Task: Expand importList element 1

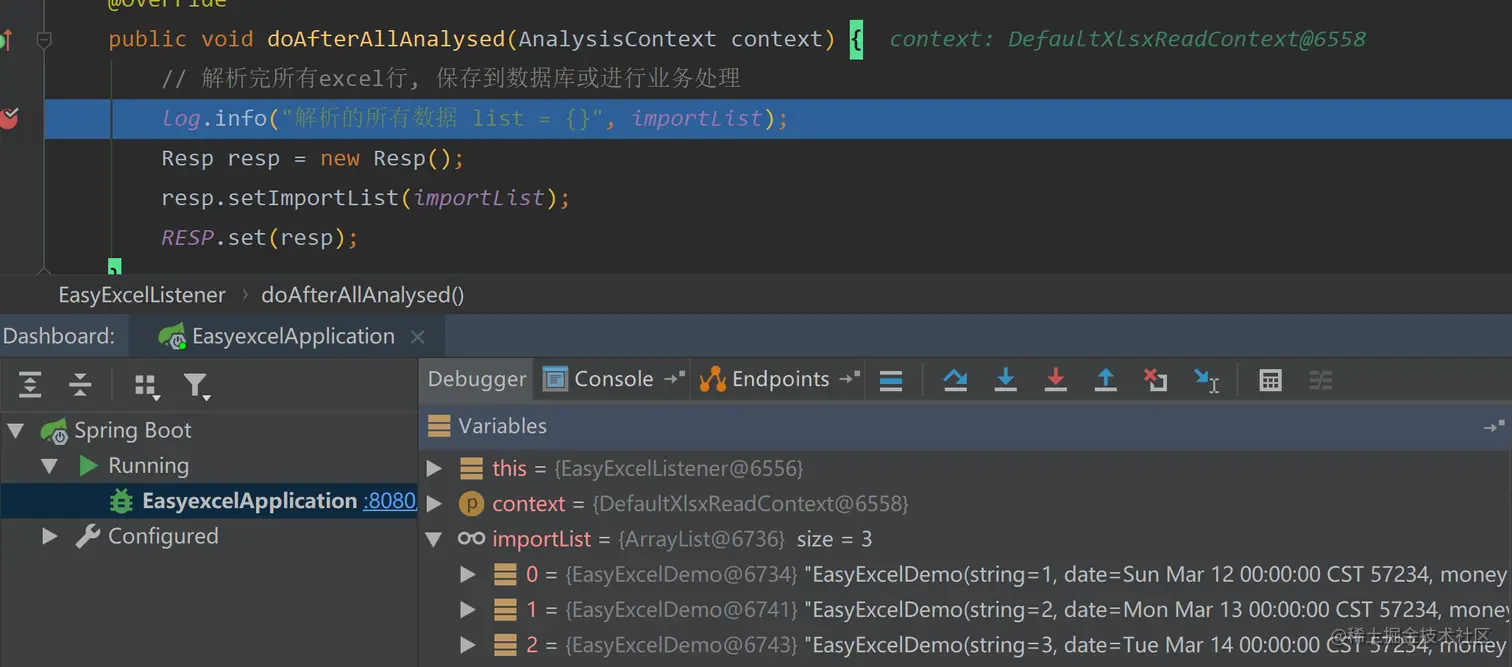Action: point(467,610)
